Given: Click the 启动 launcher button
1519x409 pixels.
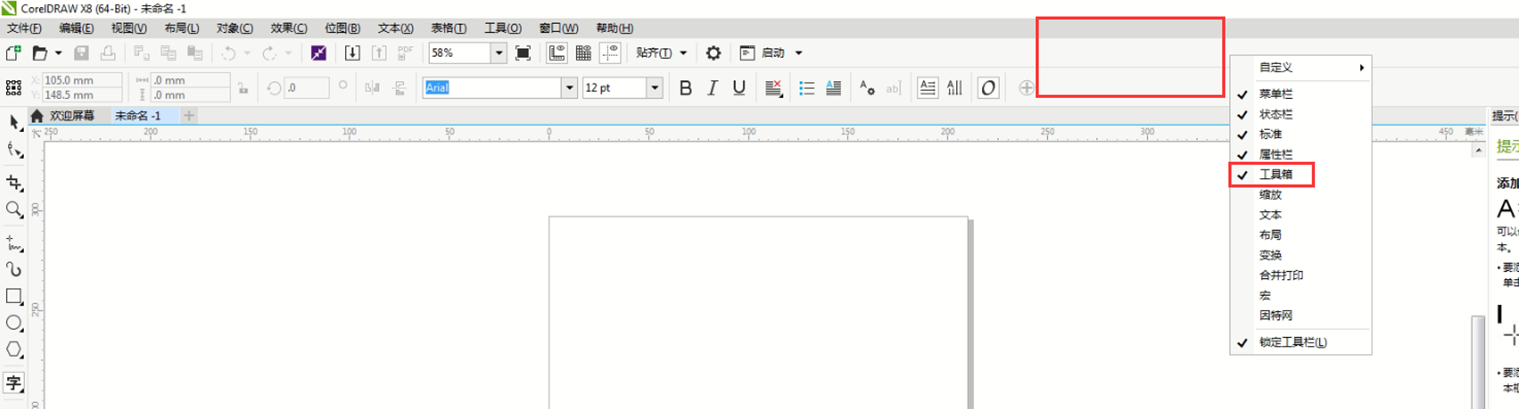Looking at the screenshot, I should click(x=772, y=53).
